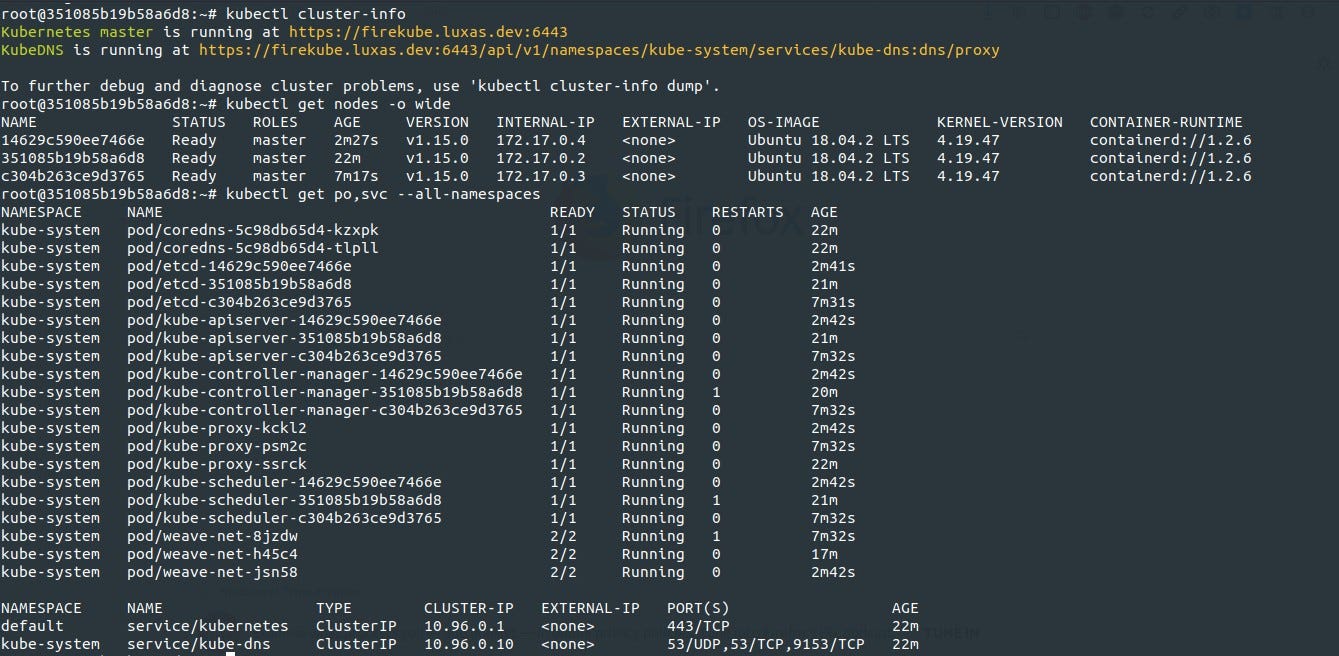
Task: Click internal IP 172.17.0.3
Action: tap(541, 176)
